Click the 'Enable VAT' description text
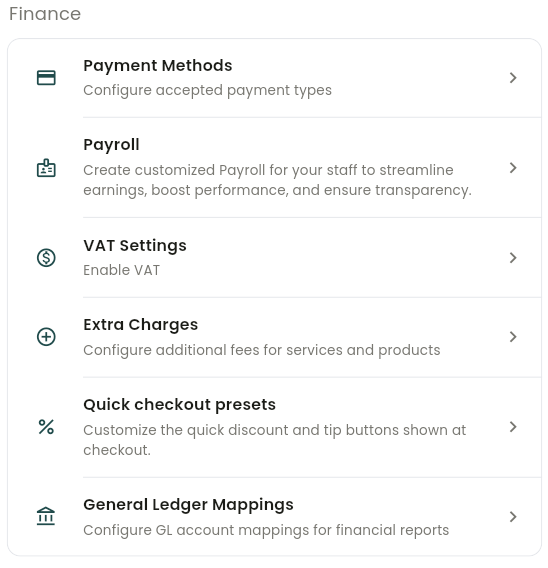The height and width of the screenshot is (568, 548). click(121, 270)
